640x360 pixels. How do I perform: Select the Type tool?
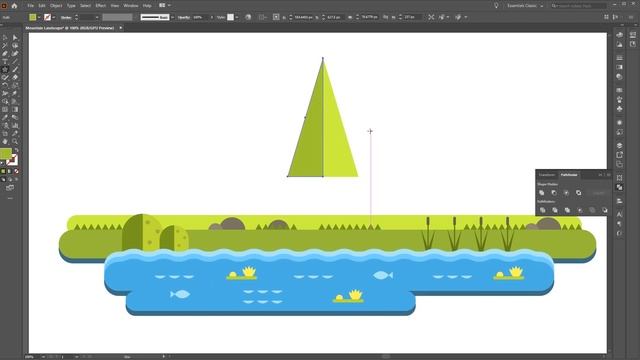tap(5, 62)
